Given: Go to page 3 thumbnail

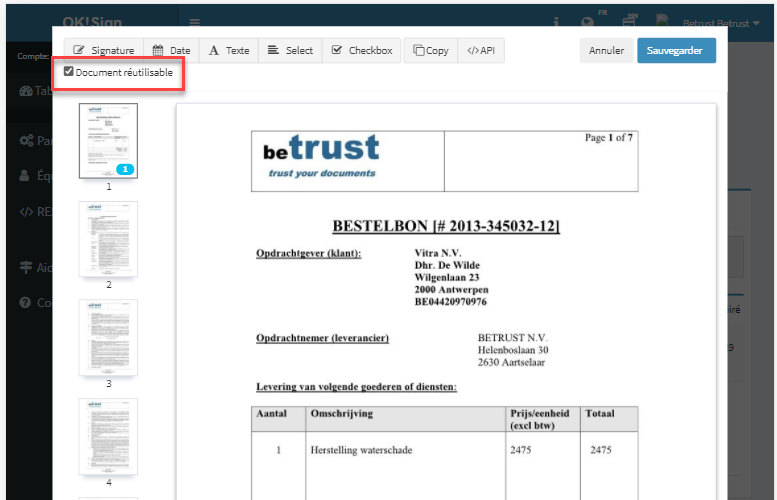Looking at the screenshot, I should click(109, 337).
